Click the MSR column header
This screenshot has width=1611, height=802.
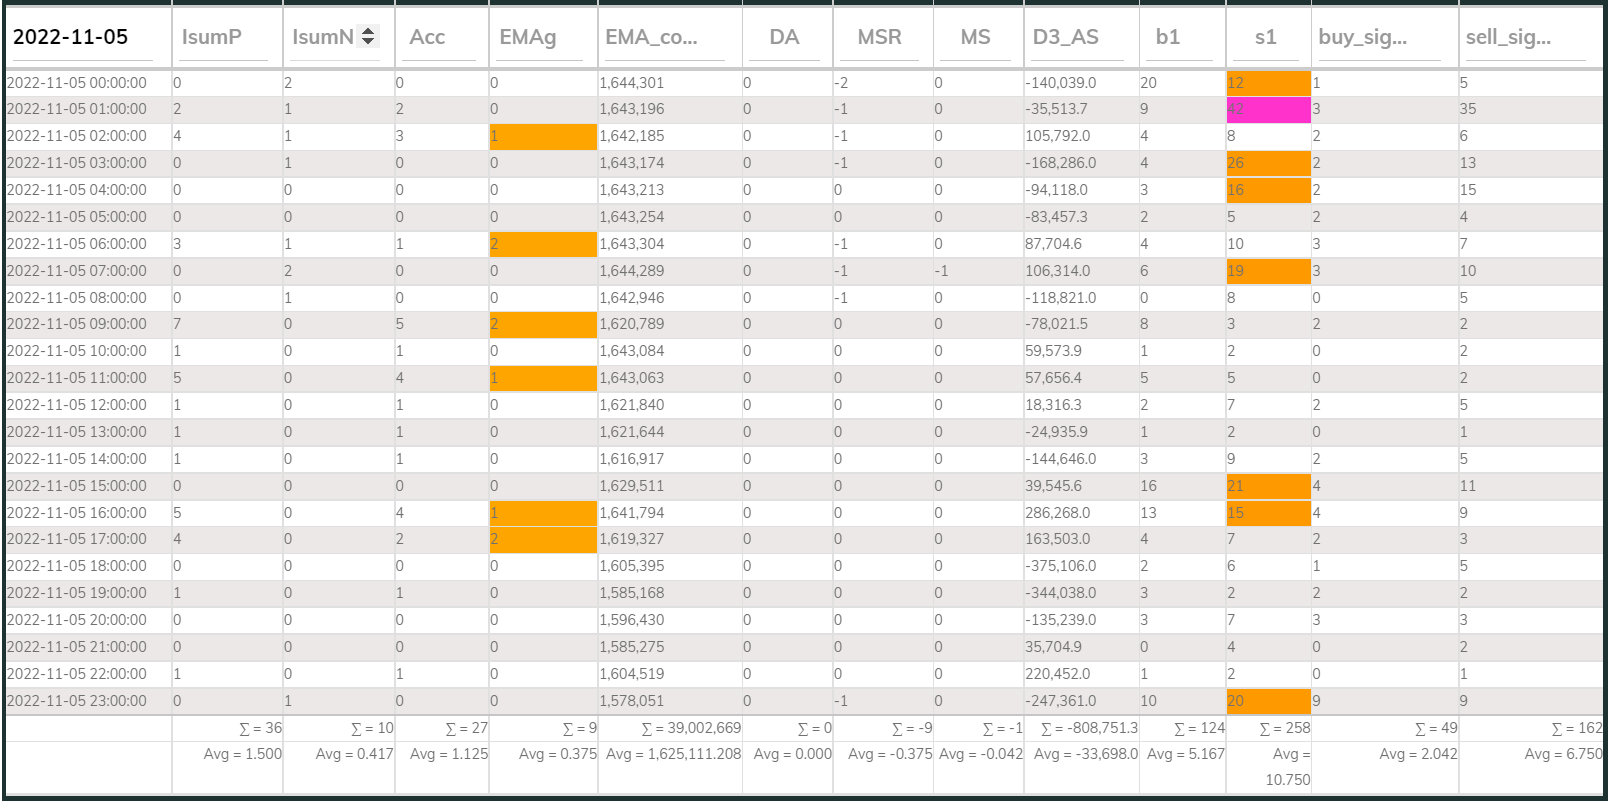click(880, 37)
